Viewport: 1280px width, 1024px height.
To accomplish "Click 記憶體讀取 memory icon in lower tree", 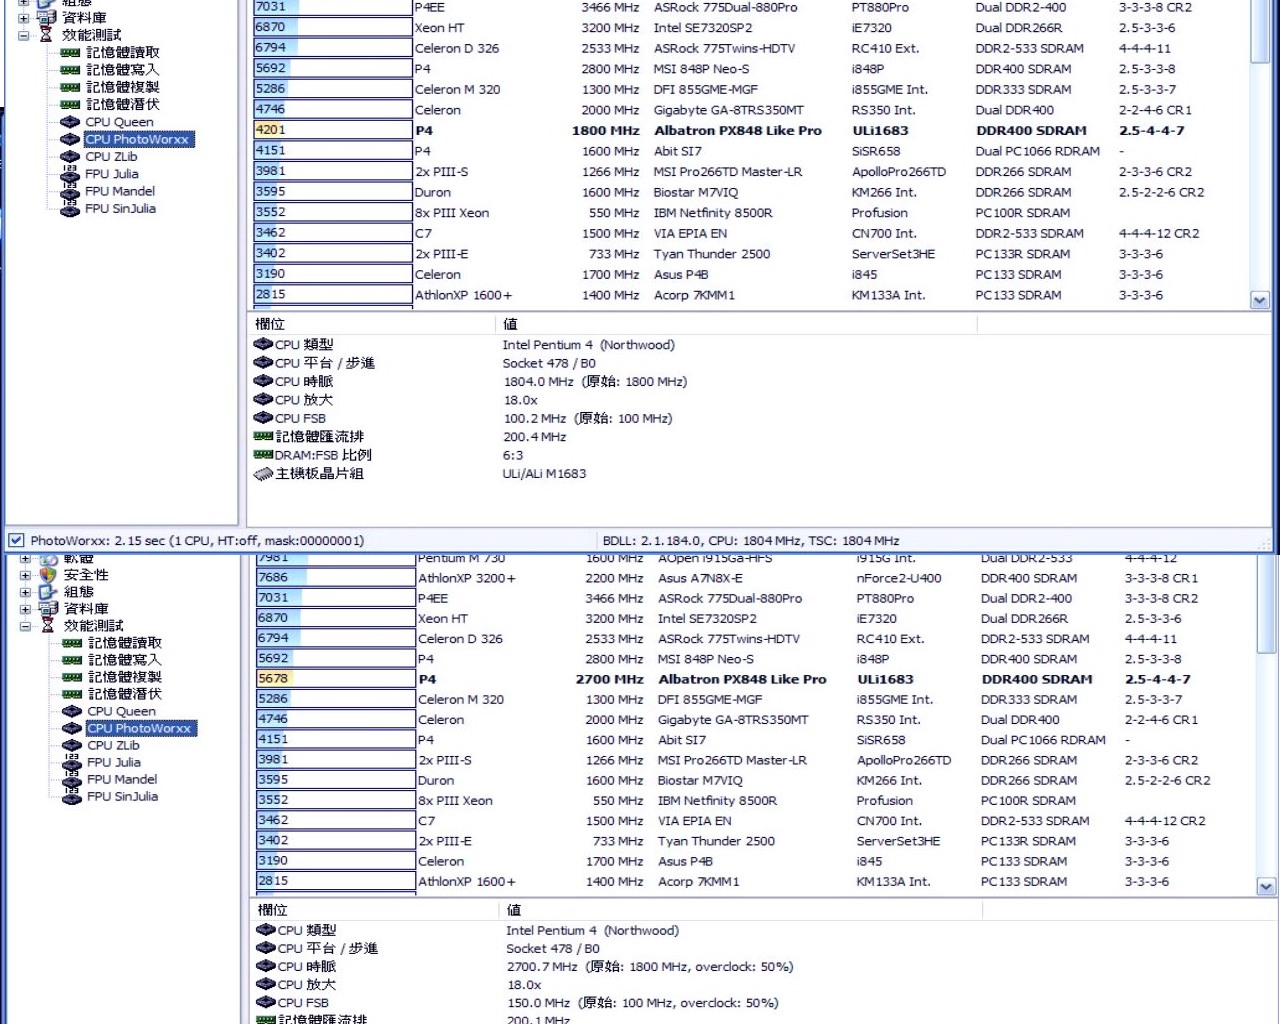I will pyautogui.click(x=72, y=643).
